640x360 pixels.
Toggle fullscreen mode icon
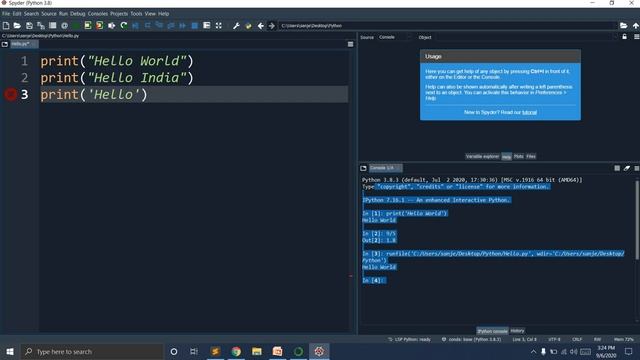219,26
